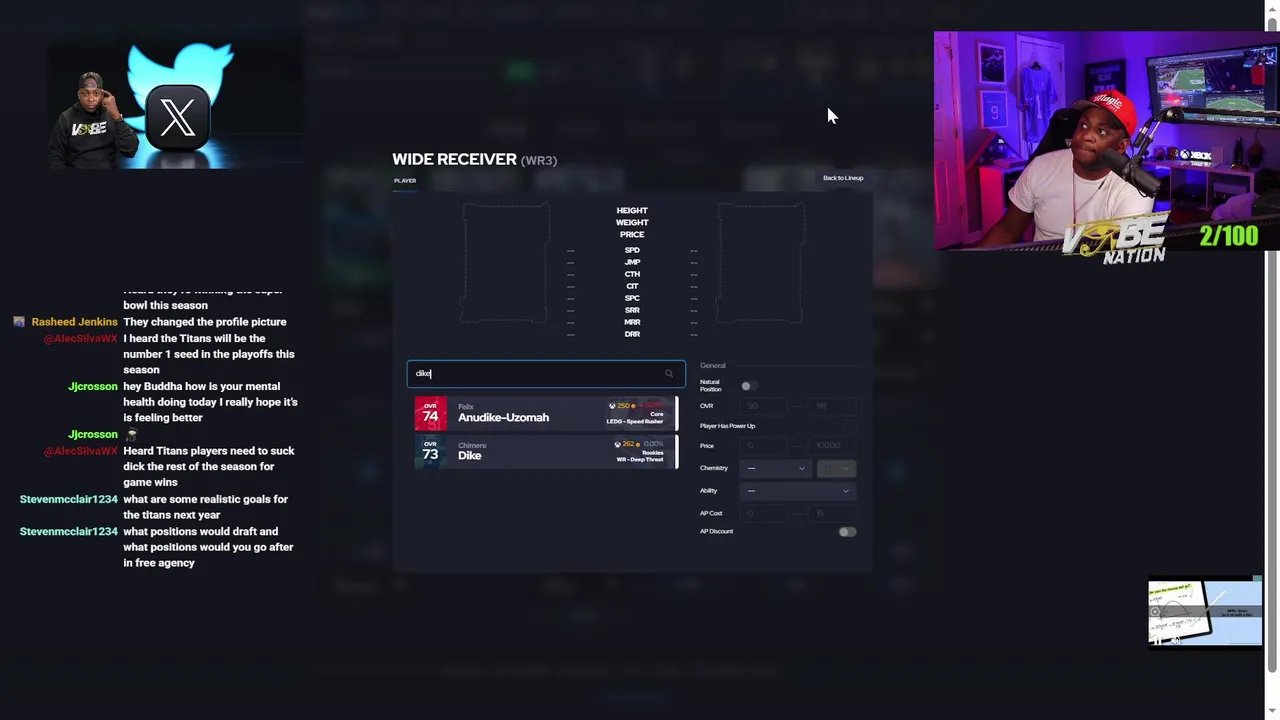The image size is (1280, 720).
Task: Click the scrollbar up arrow at top
Action: coord(1272,8)
